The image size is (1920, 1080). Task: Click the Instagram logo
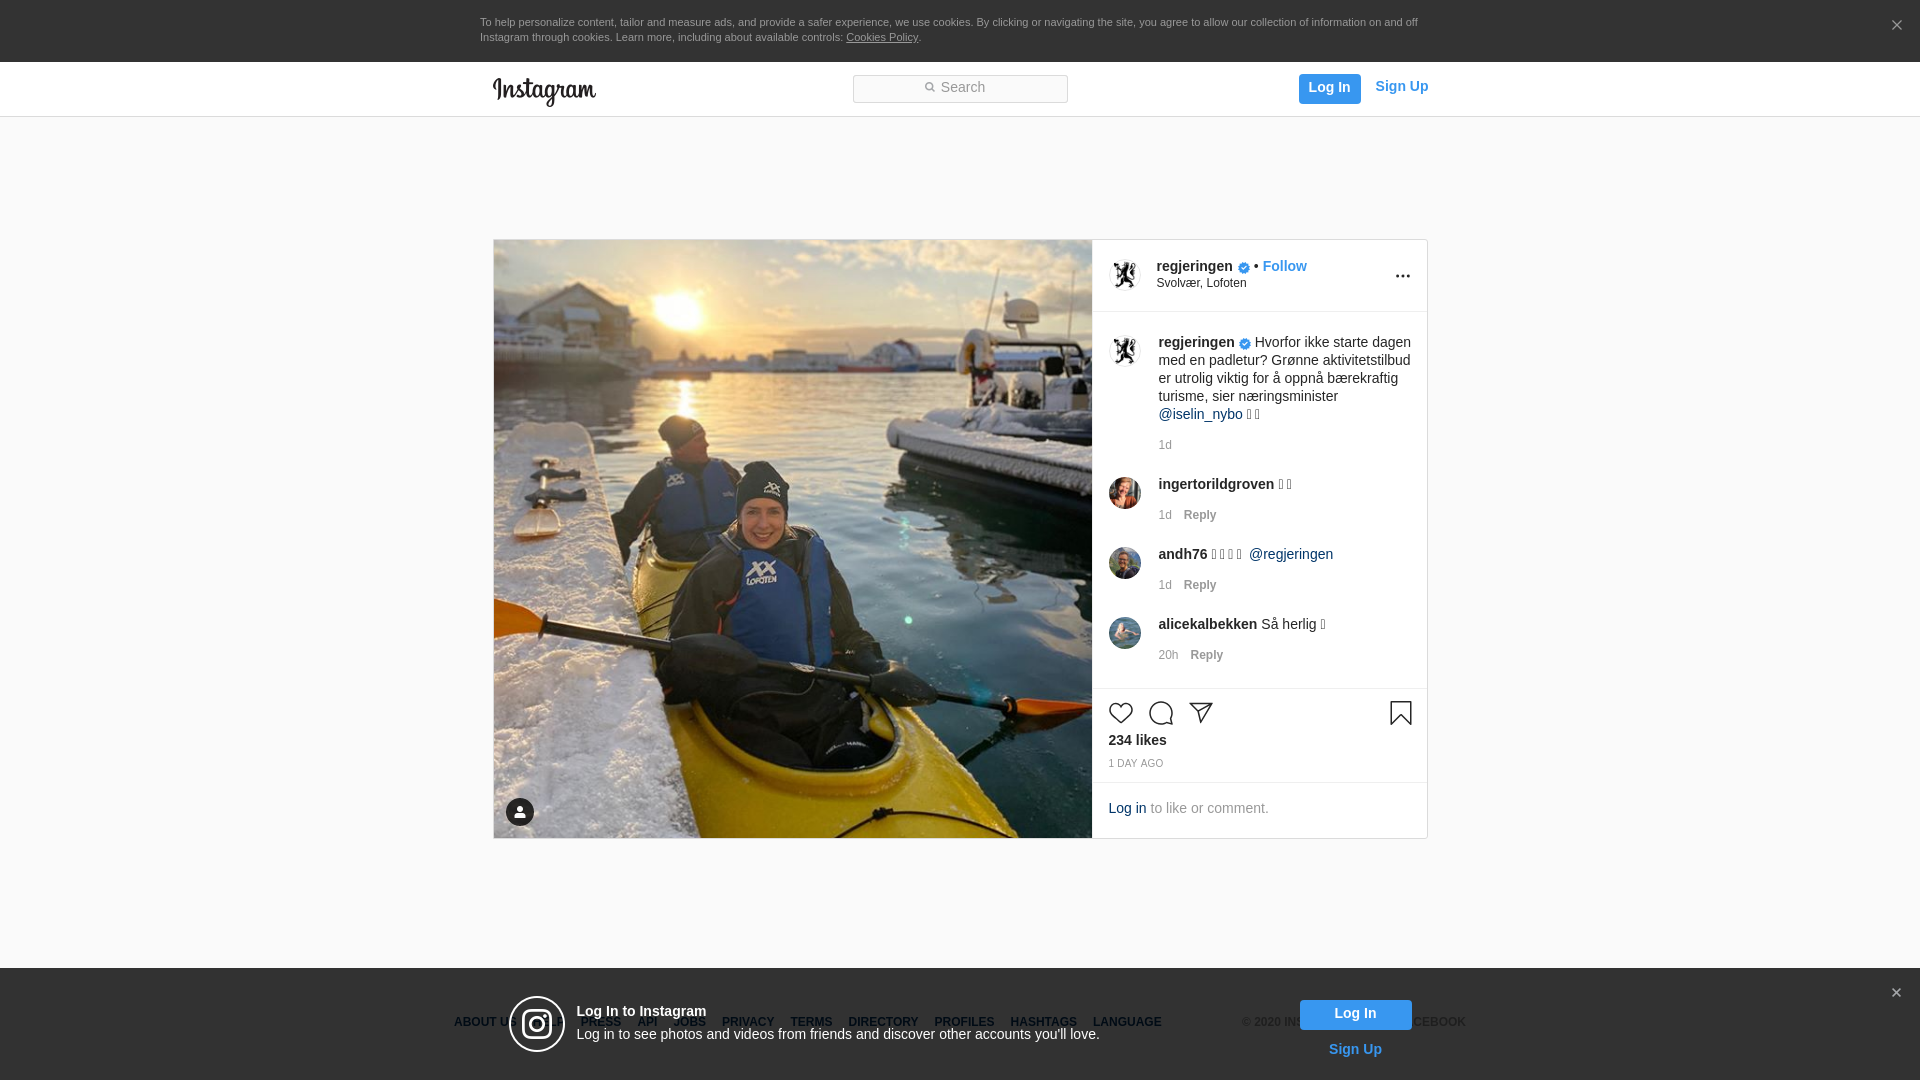pyautogui.click(x=544, y=91)
